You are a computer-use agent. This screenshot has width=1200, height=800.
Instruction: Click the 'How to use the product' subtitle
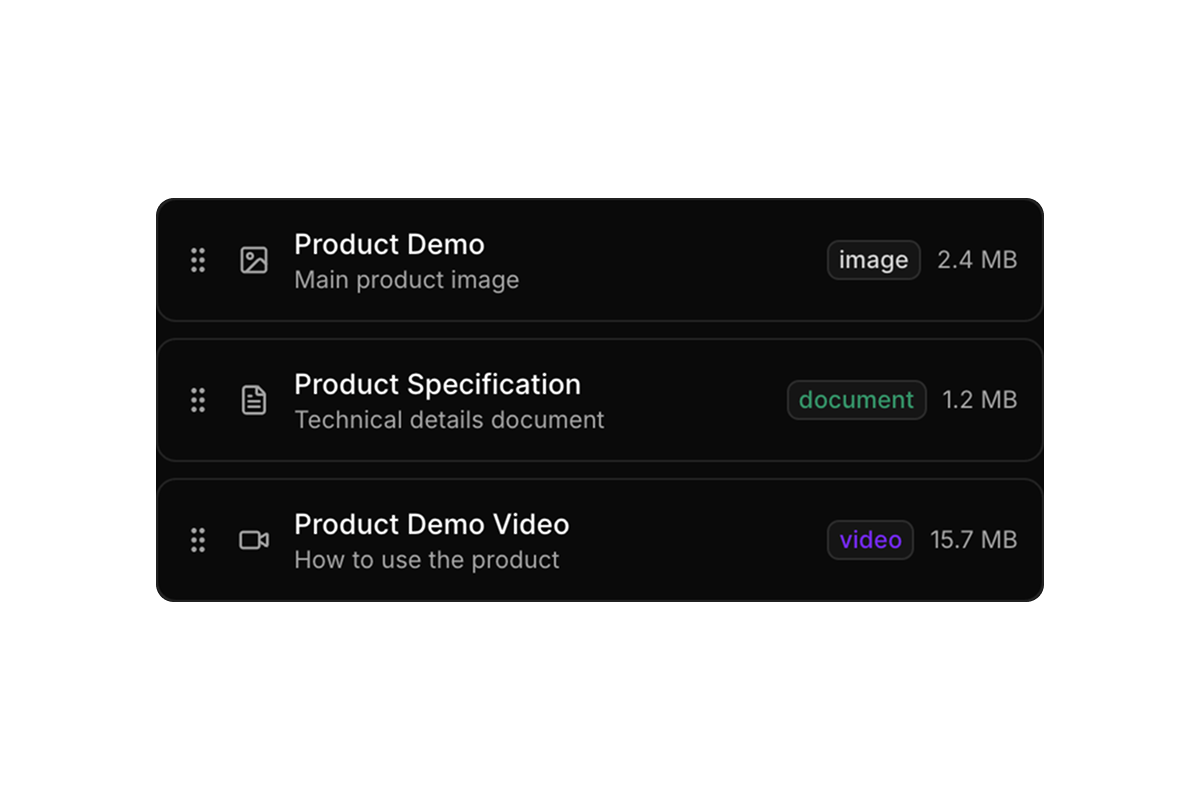pyautogui.click(x=426, y=560)
